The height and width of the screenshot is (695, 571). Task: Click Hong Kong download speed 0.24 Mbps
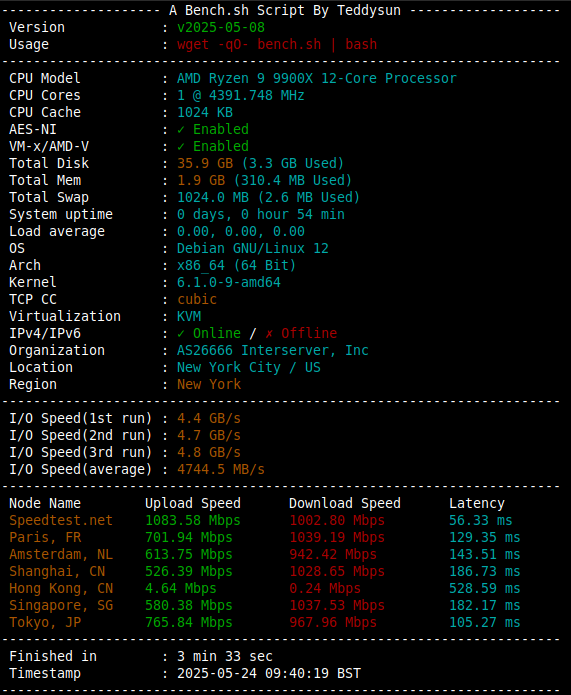(325, 589)
